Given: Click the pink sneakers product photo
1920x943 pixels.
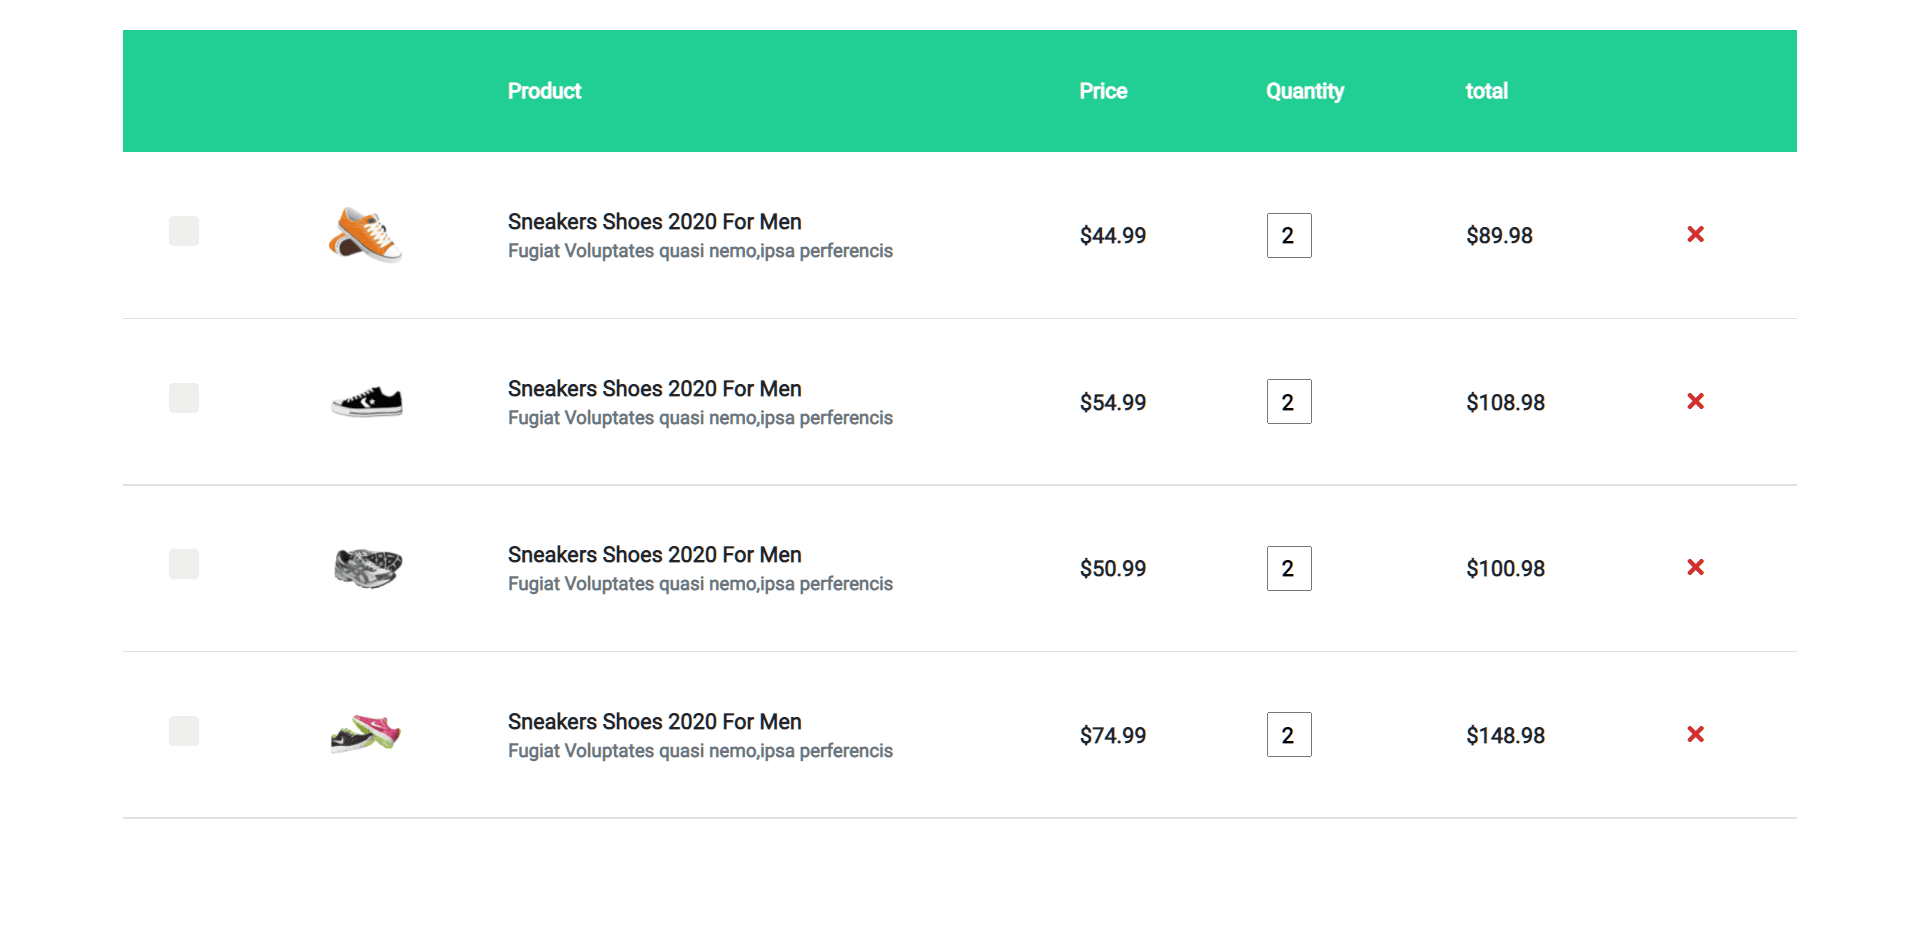Looking at the screenshot, I should [366, 734].
